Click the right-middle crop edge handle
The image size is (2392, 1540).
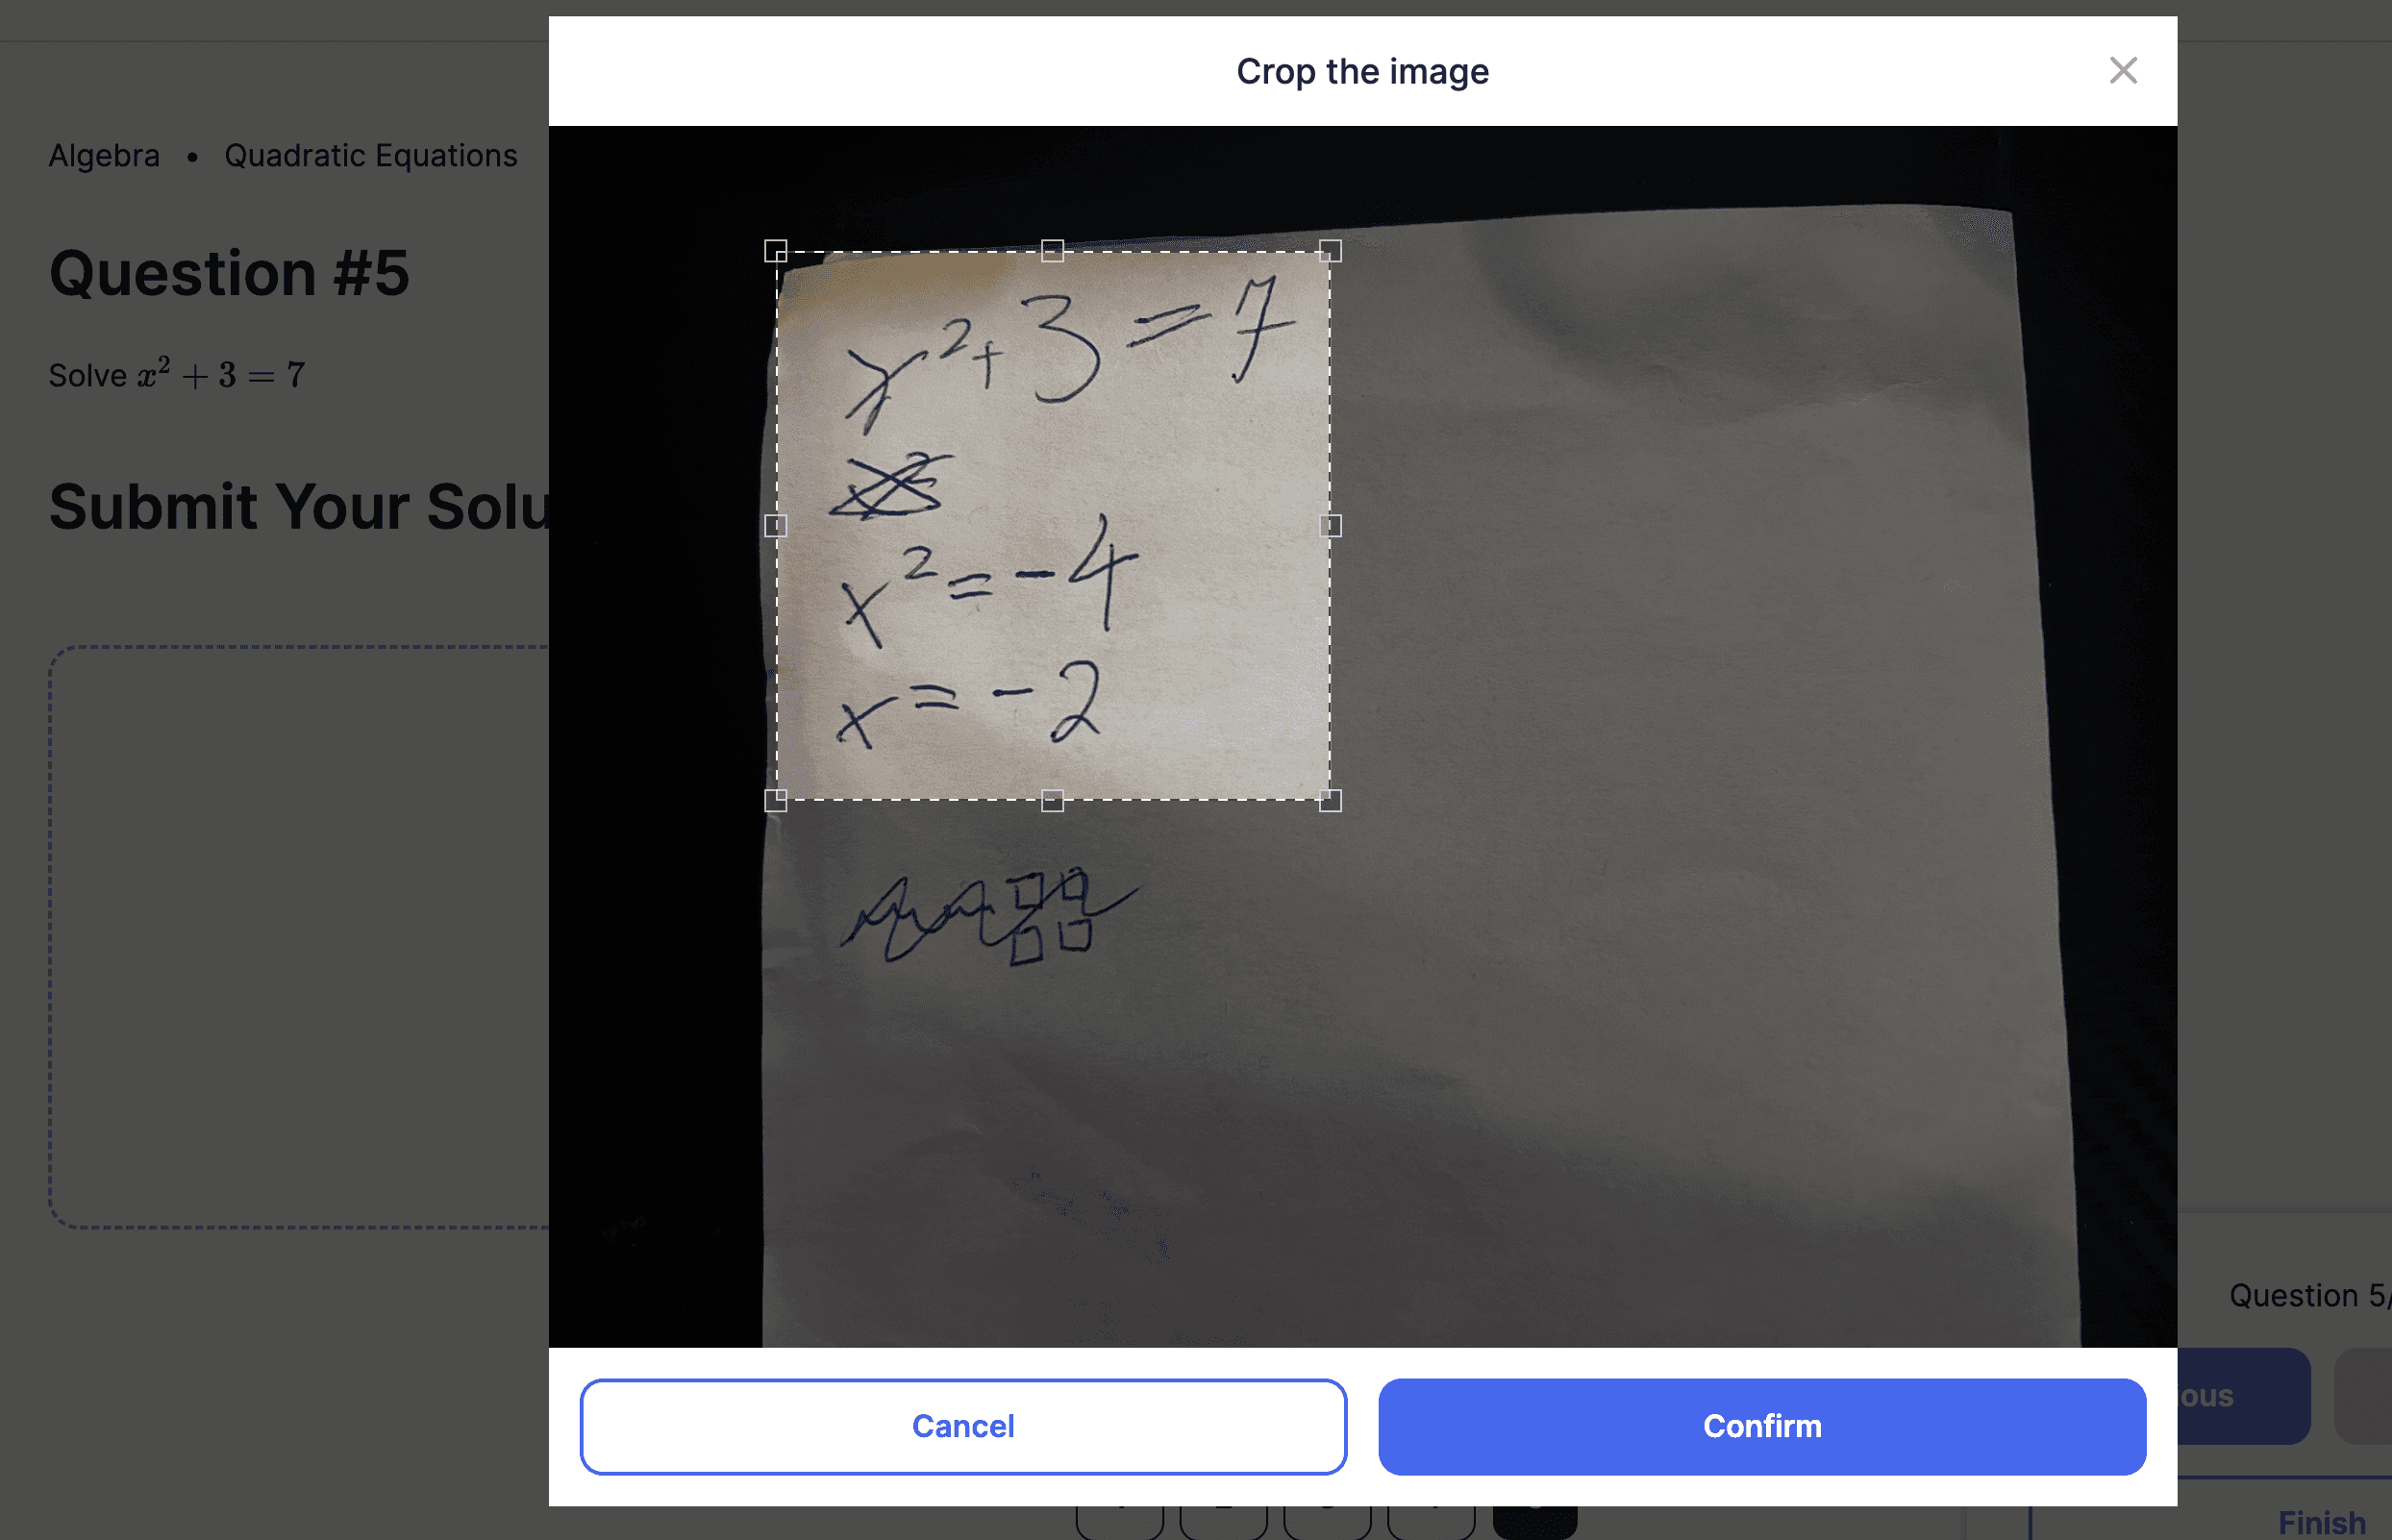click(x=1330, y=526)
